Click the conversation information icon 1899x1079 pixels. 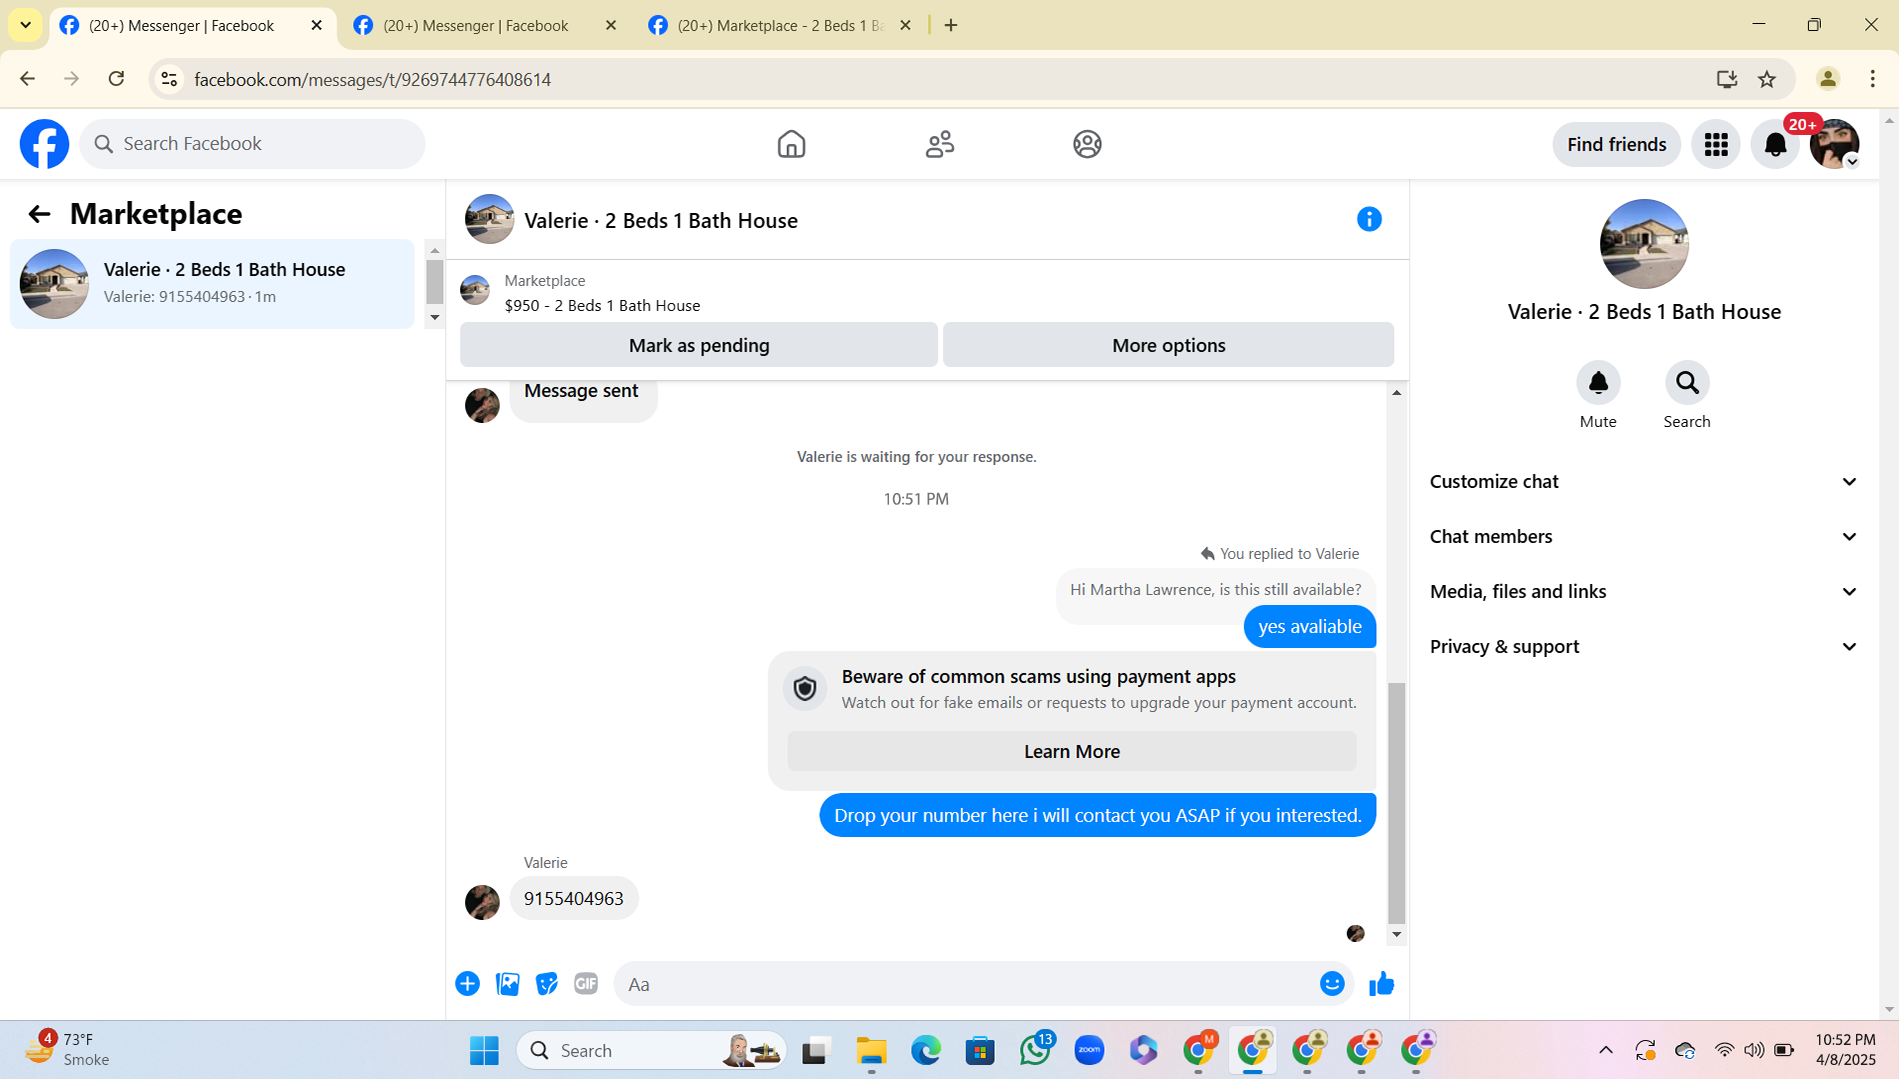1369,219
